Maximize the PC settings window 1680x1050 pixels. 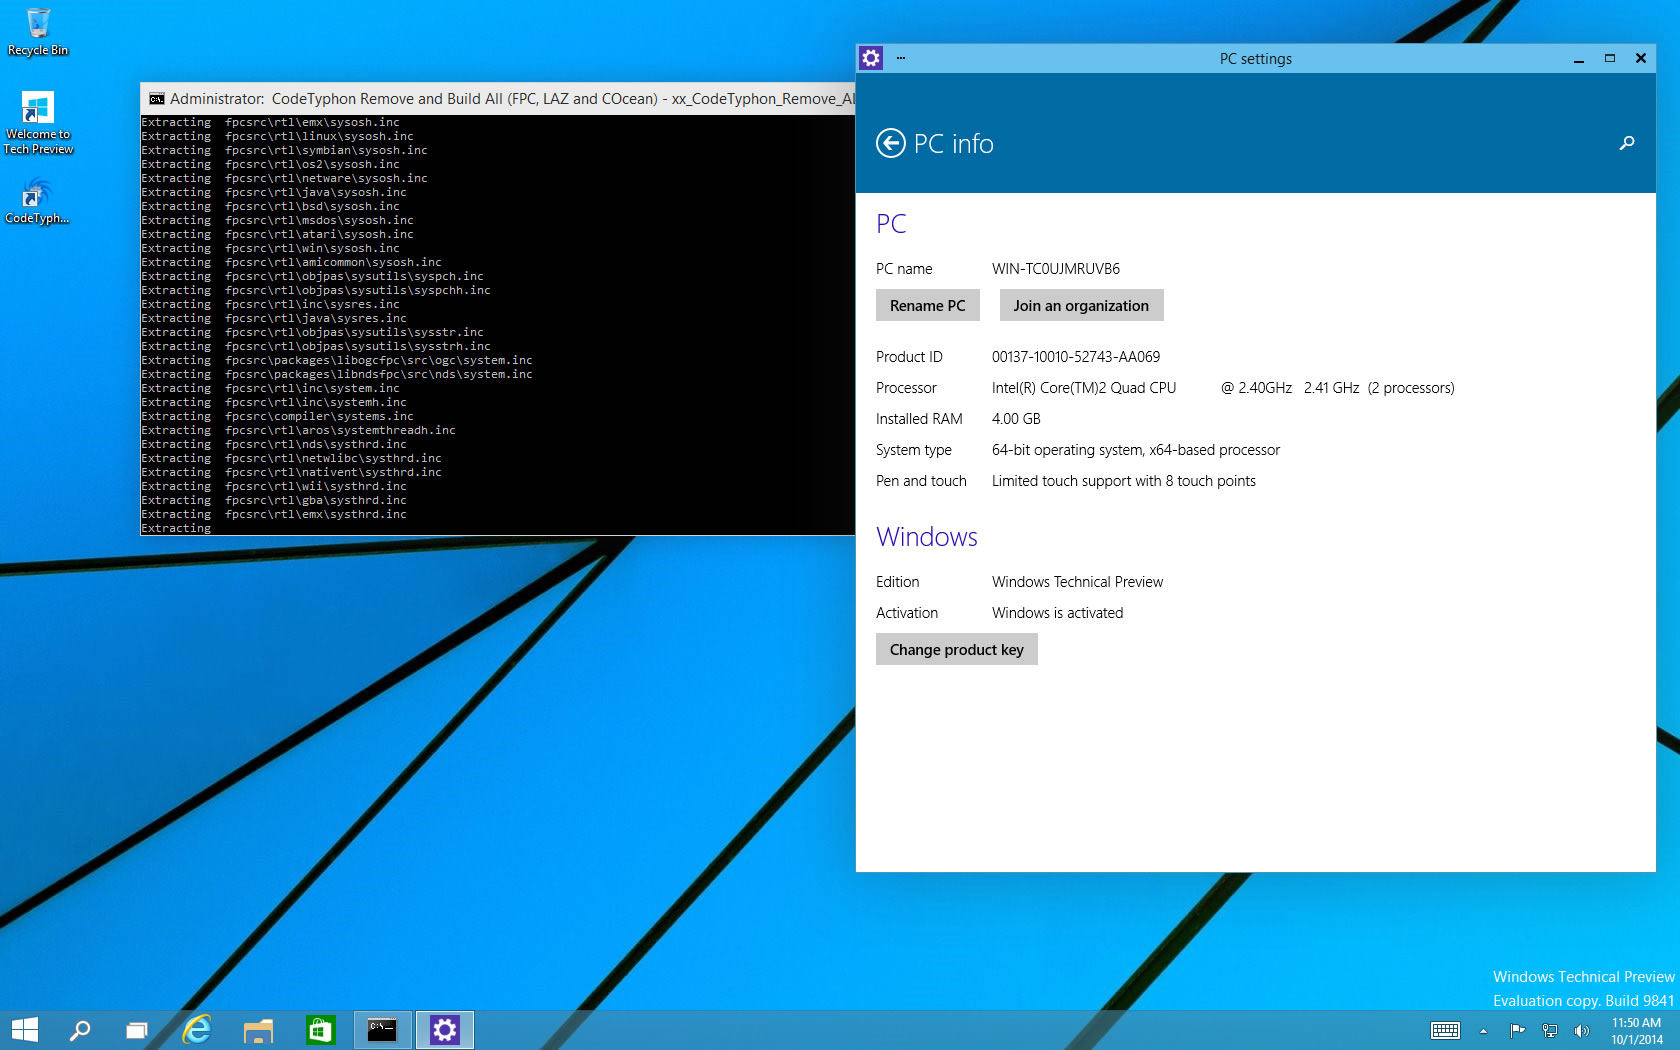tap(1610, 59)
